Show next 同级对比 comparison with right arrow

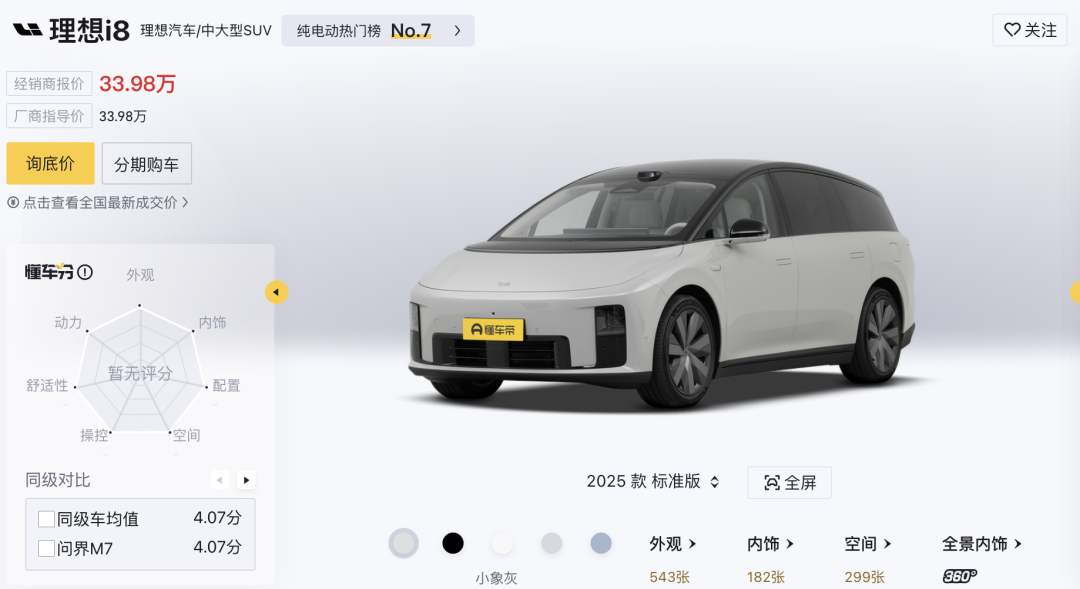point(246,480)
